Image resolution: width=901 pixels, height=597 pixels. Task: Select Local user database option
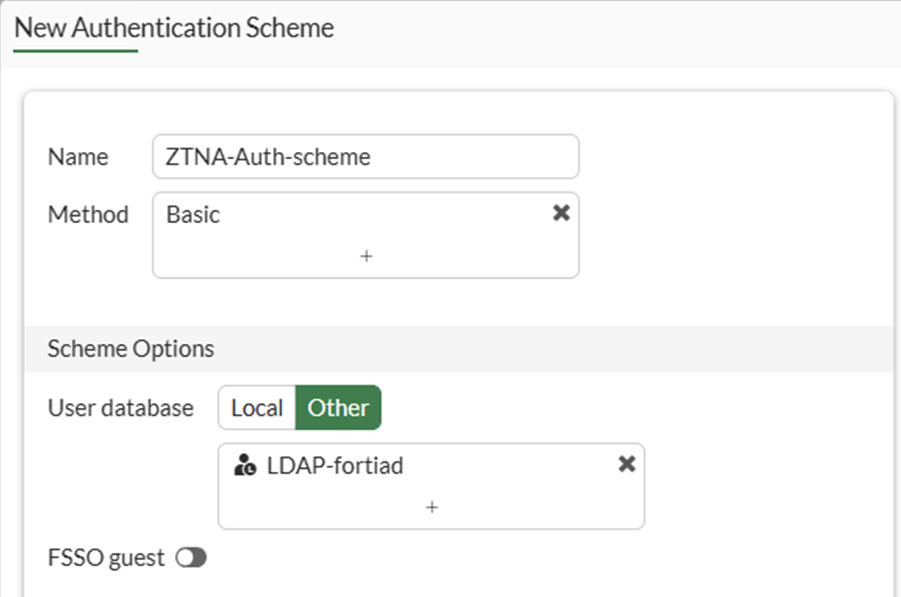257,408
